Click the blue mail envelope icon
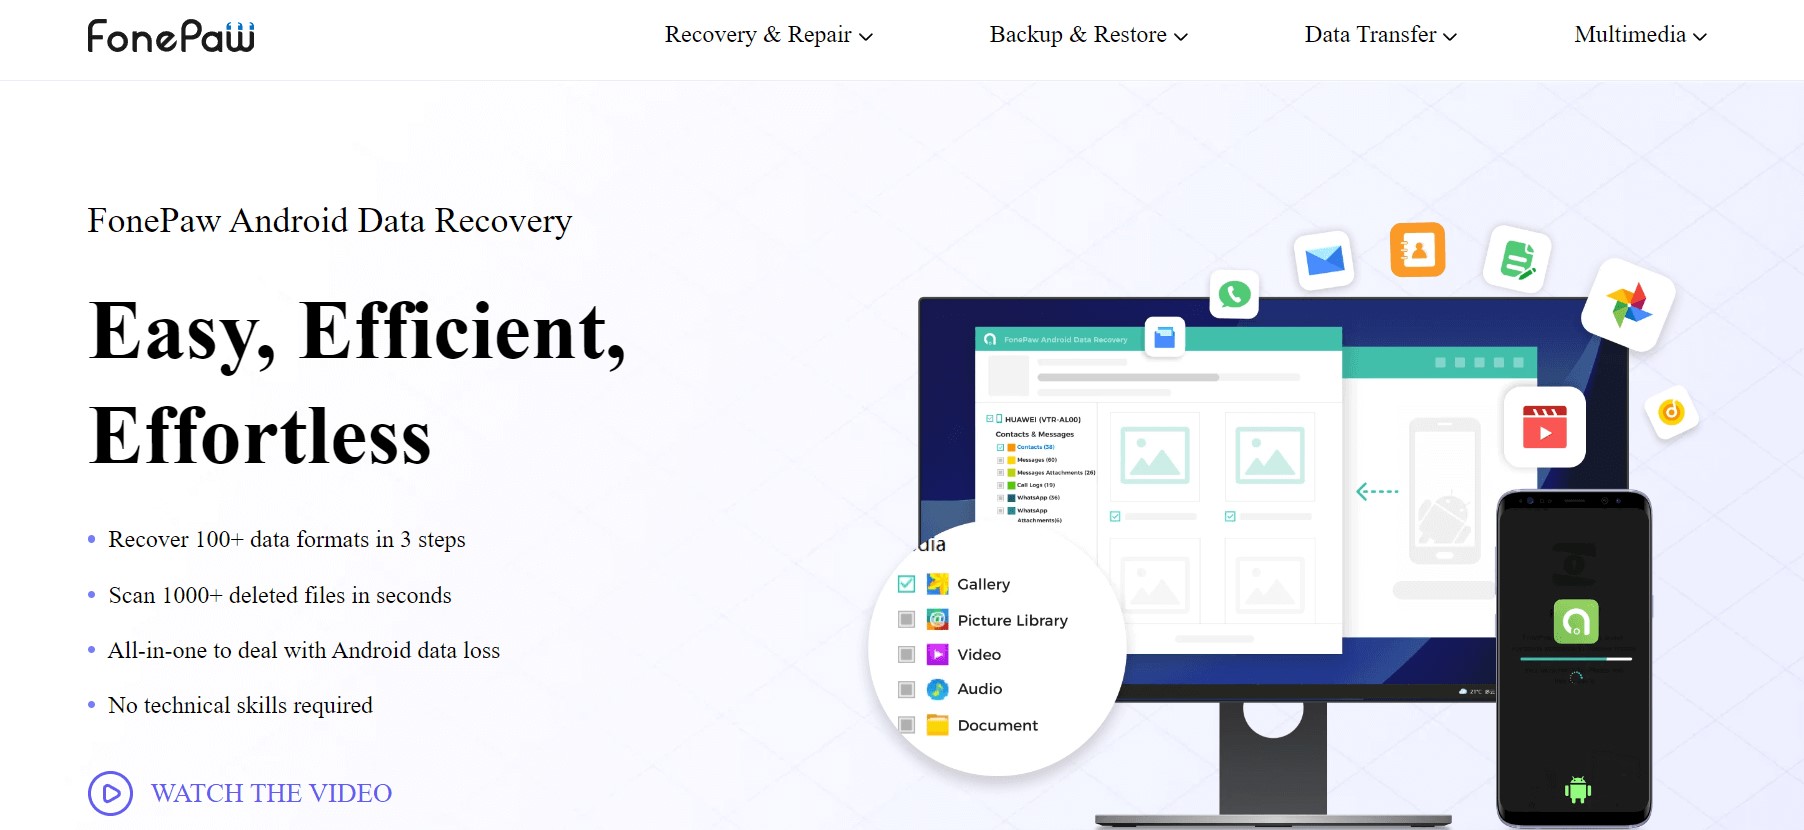 (1324, 260)
